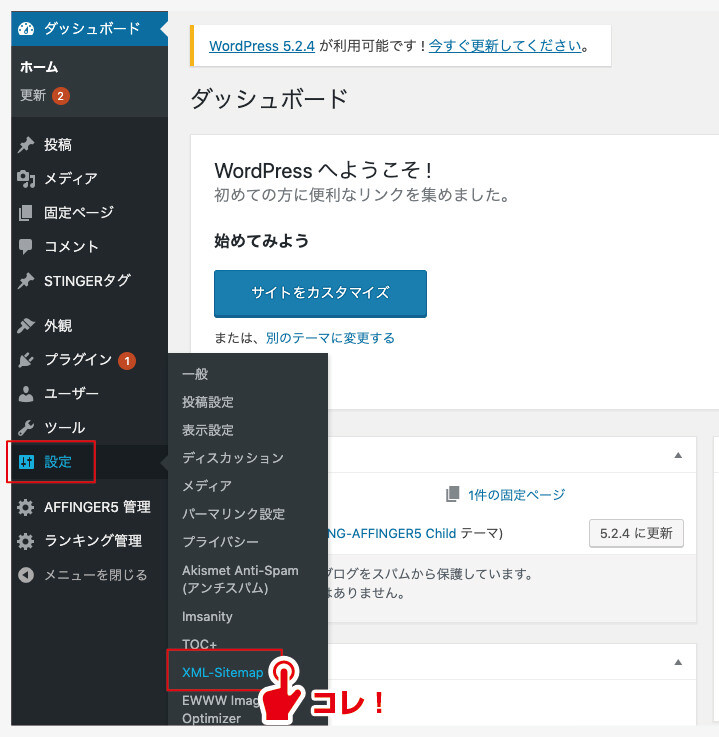Click the gear icon beside AFFINGER5 管理

27,507
